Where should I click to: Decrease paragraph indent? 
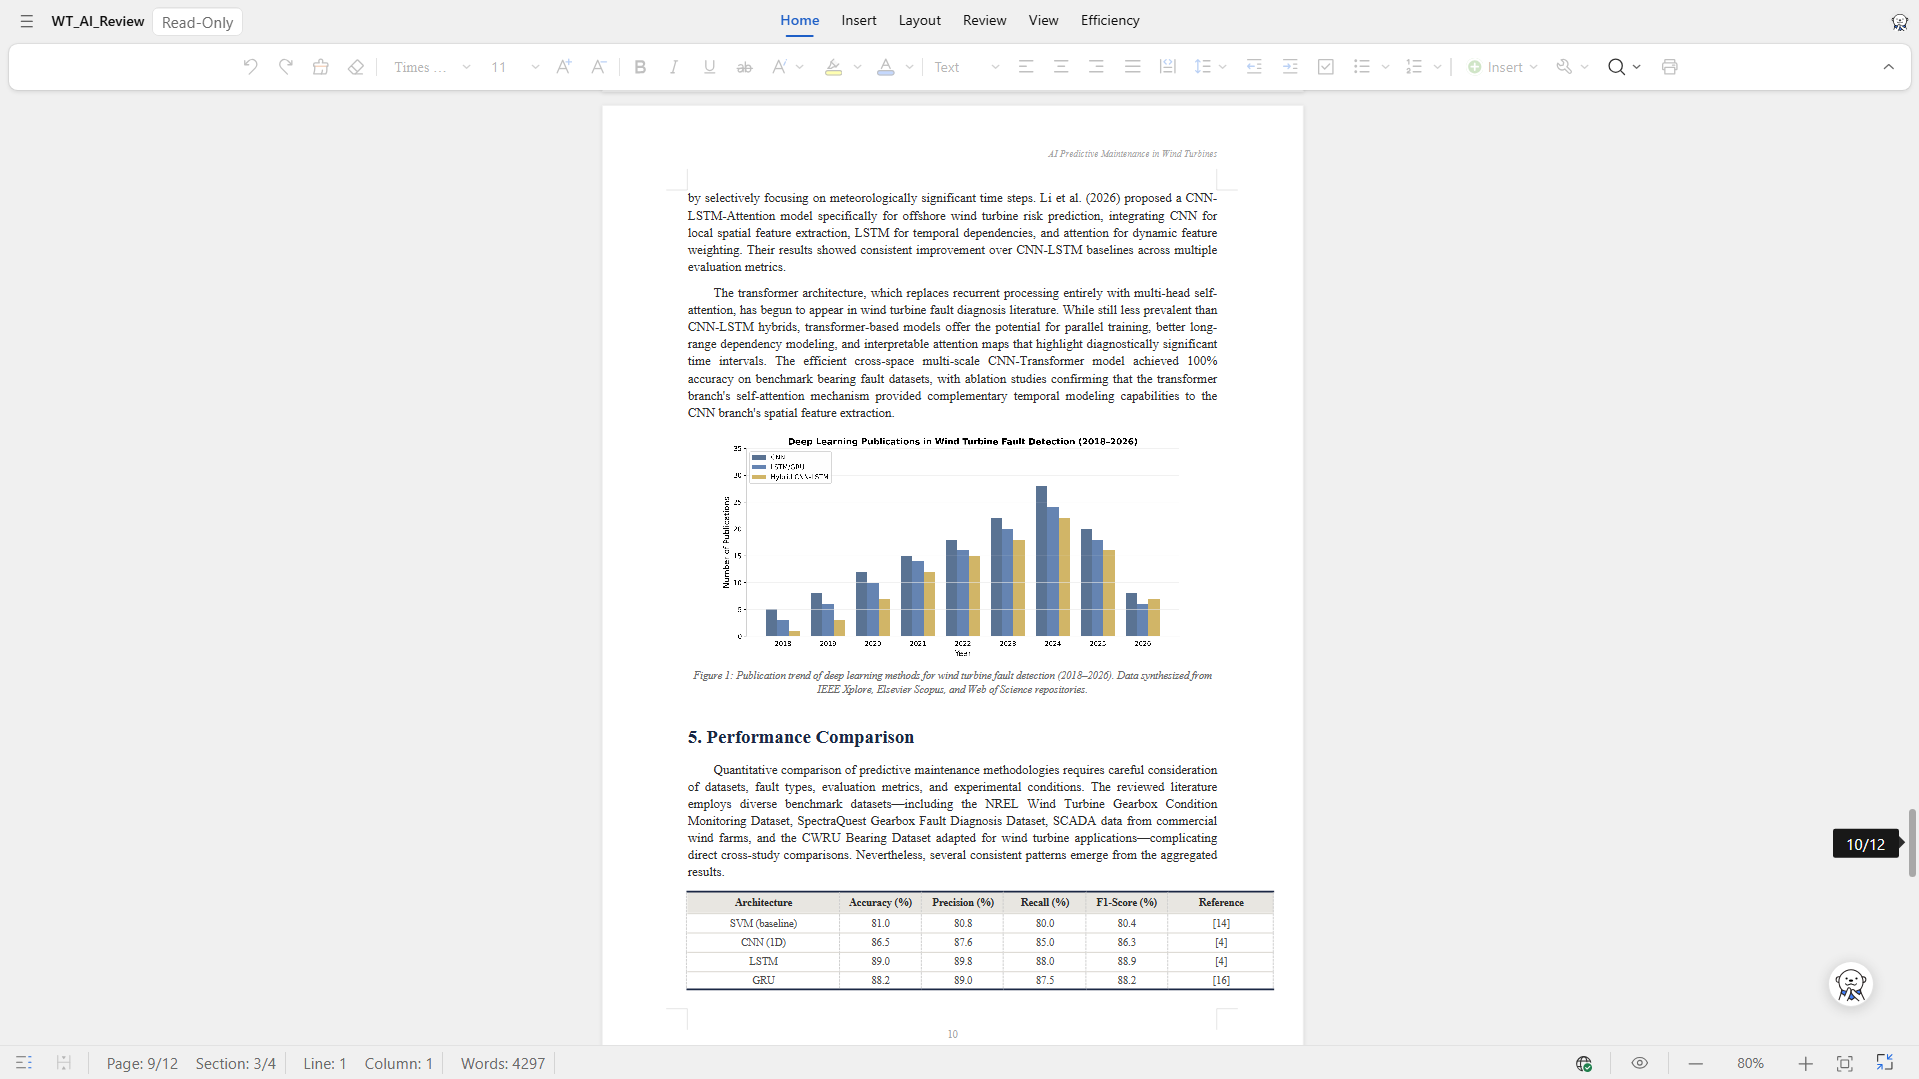click(1254, 67)
